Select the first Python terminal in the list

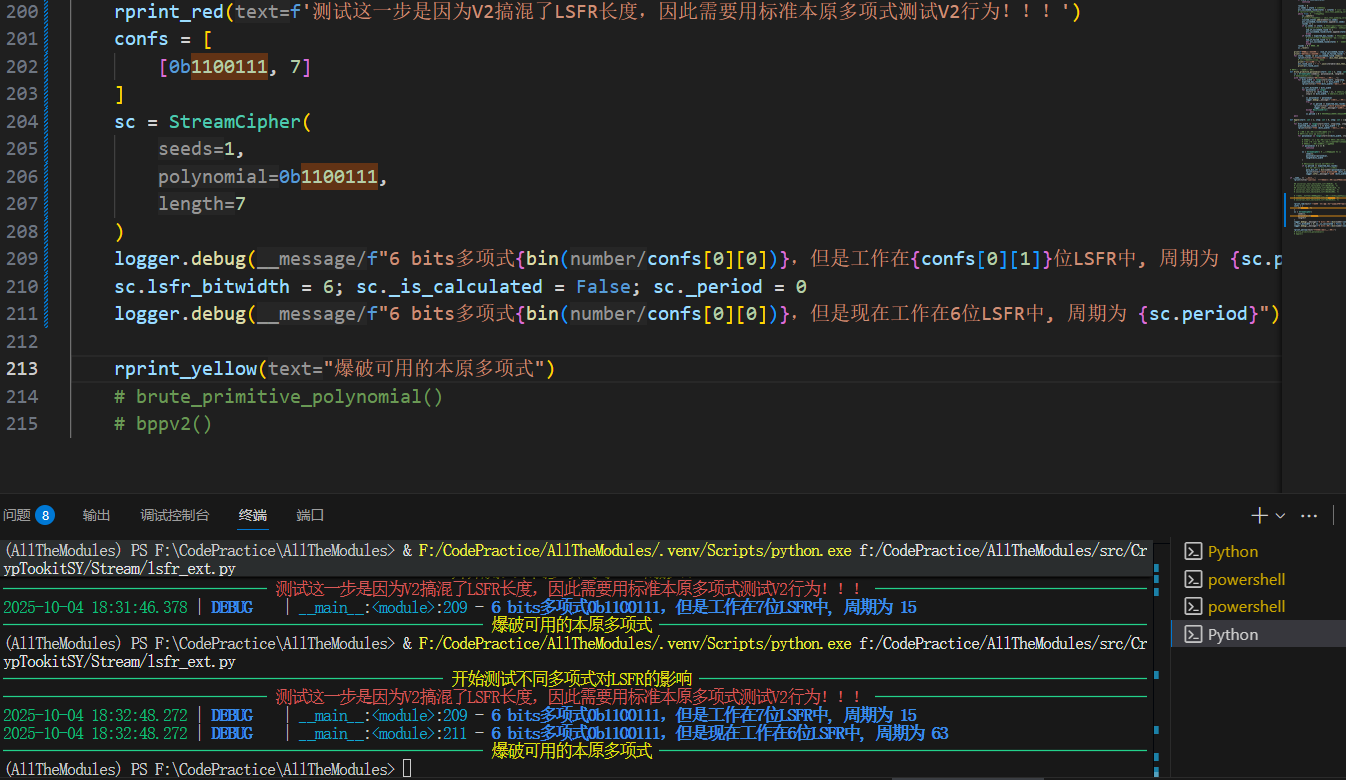coord(1232,552)
